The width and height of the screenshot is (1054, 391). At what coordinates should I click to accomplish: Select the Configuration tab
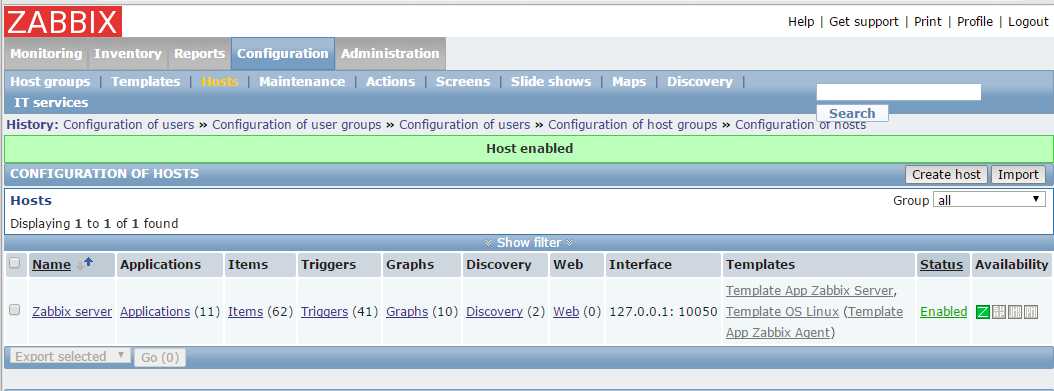click(282, 54)
